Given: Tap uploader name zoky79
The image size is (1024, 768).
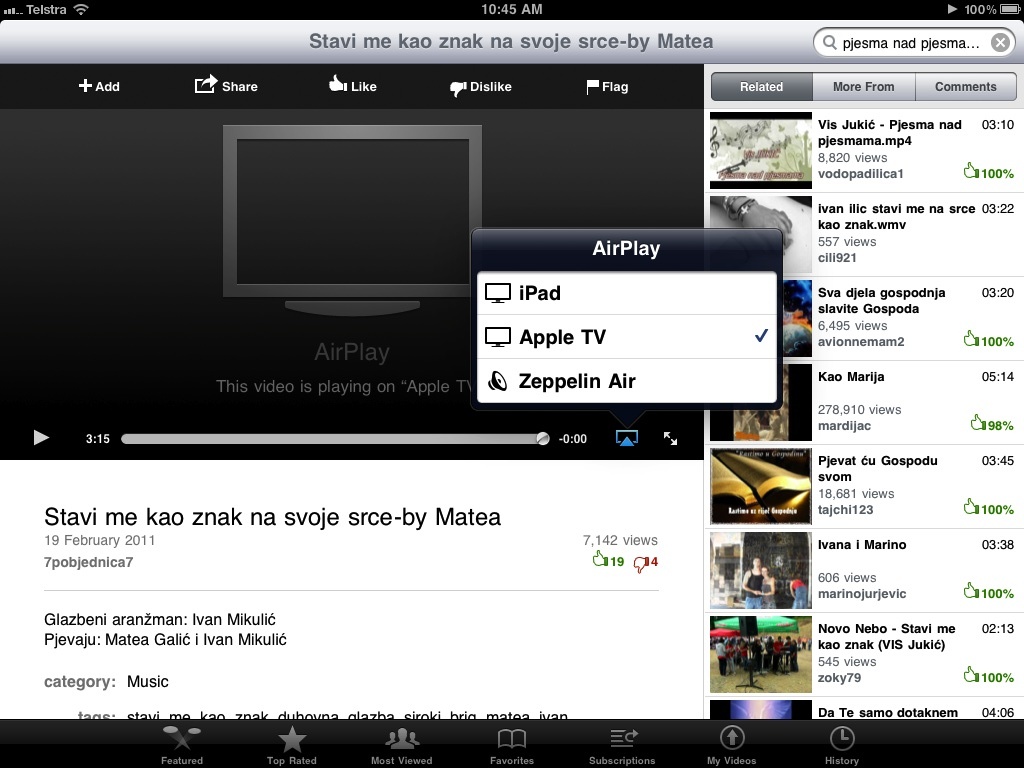Looking at the screenshot, I should 839,678.
